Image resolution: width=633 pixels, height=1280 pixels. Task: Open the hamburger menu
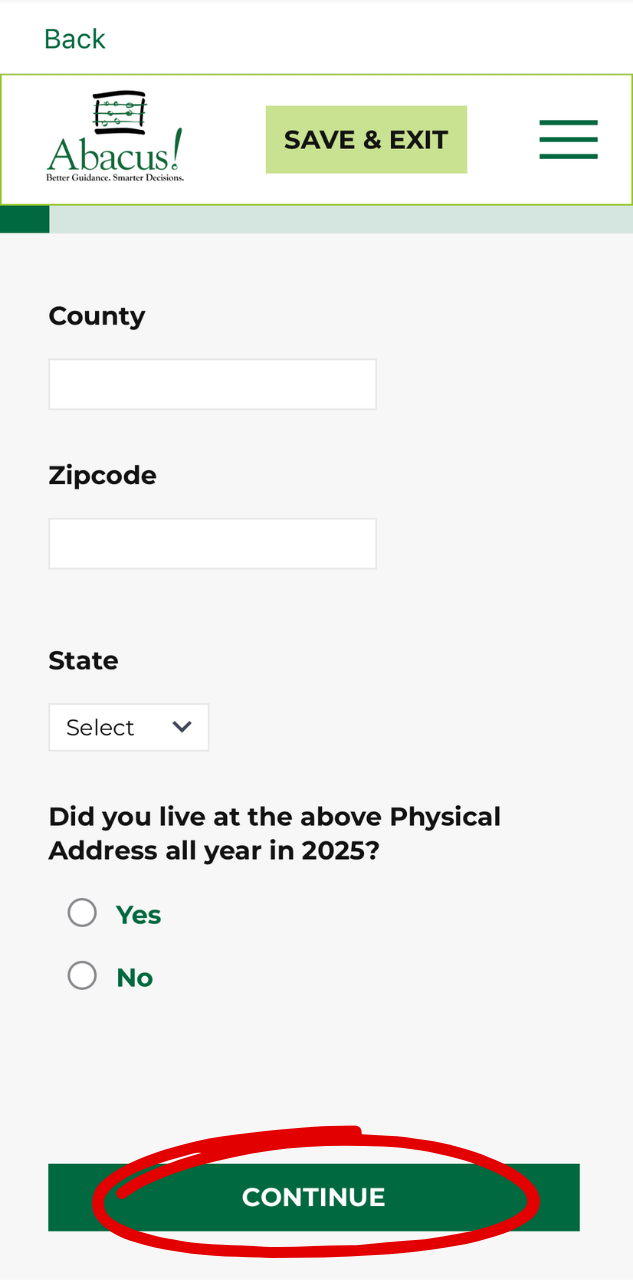(x=568, y=140)
